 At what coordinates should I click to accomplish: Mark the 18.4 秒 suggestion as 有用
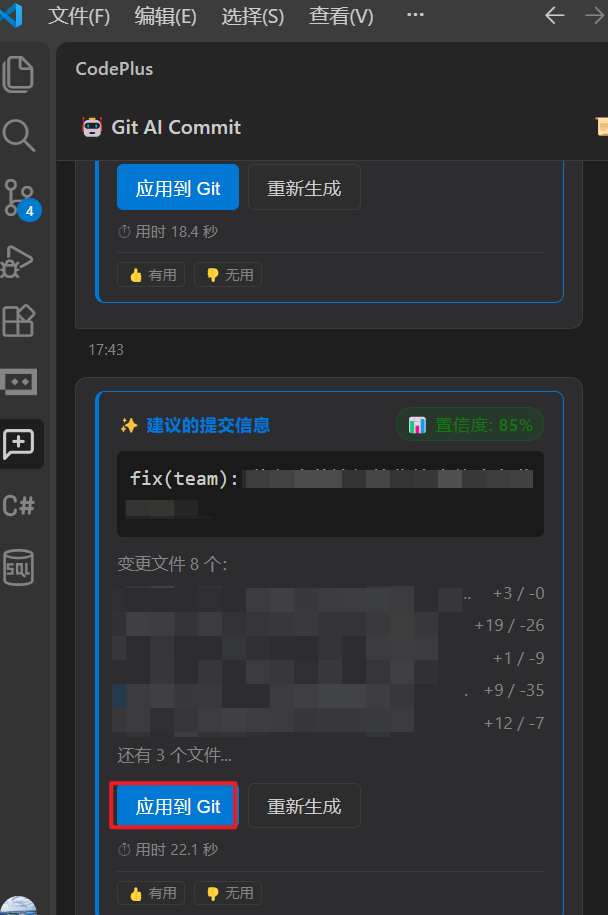click(x=151, y=275)
